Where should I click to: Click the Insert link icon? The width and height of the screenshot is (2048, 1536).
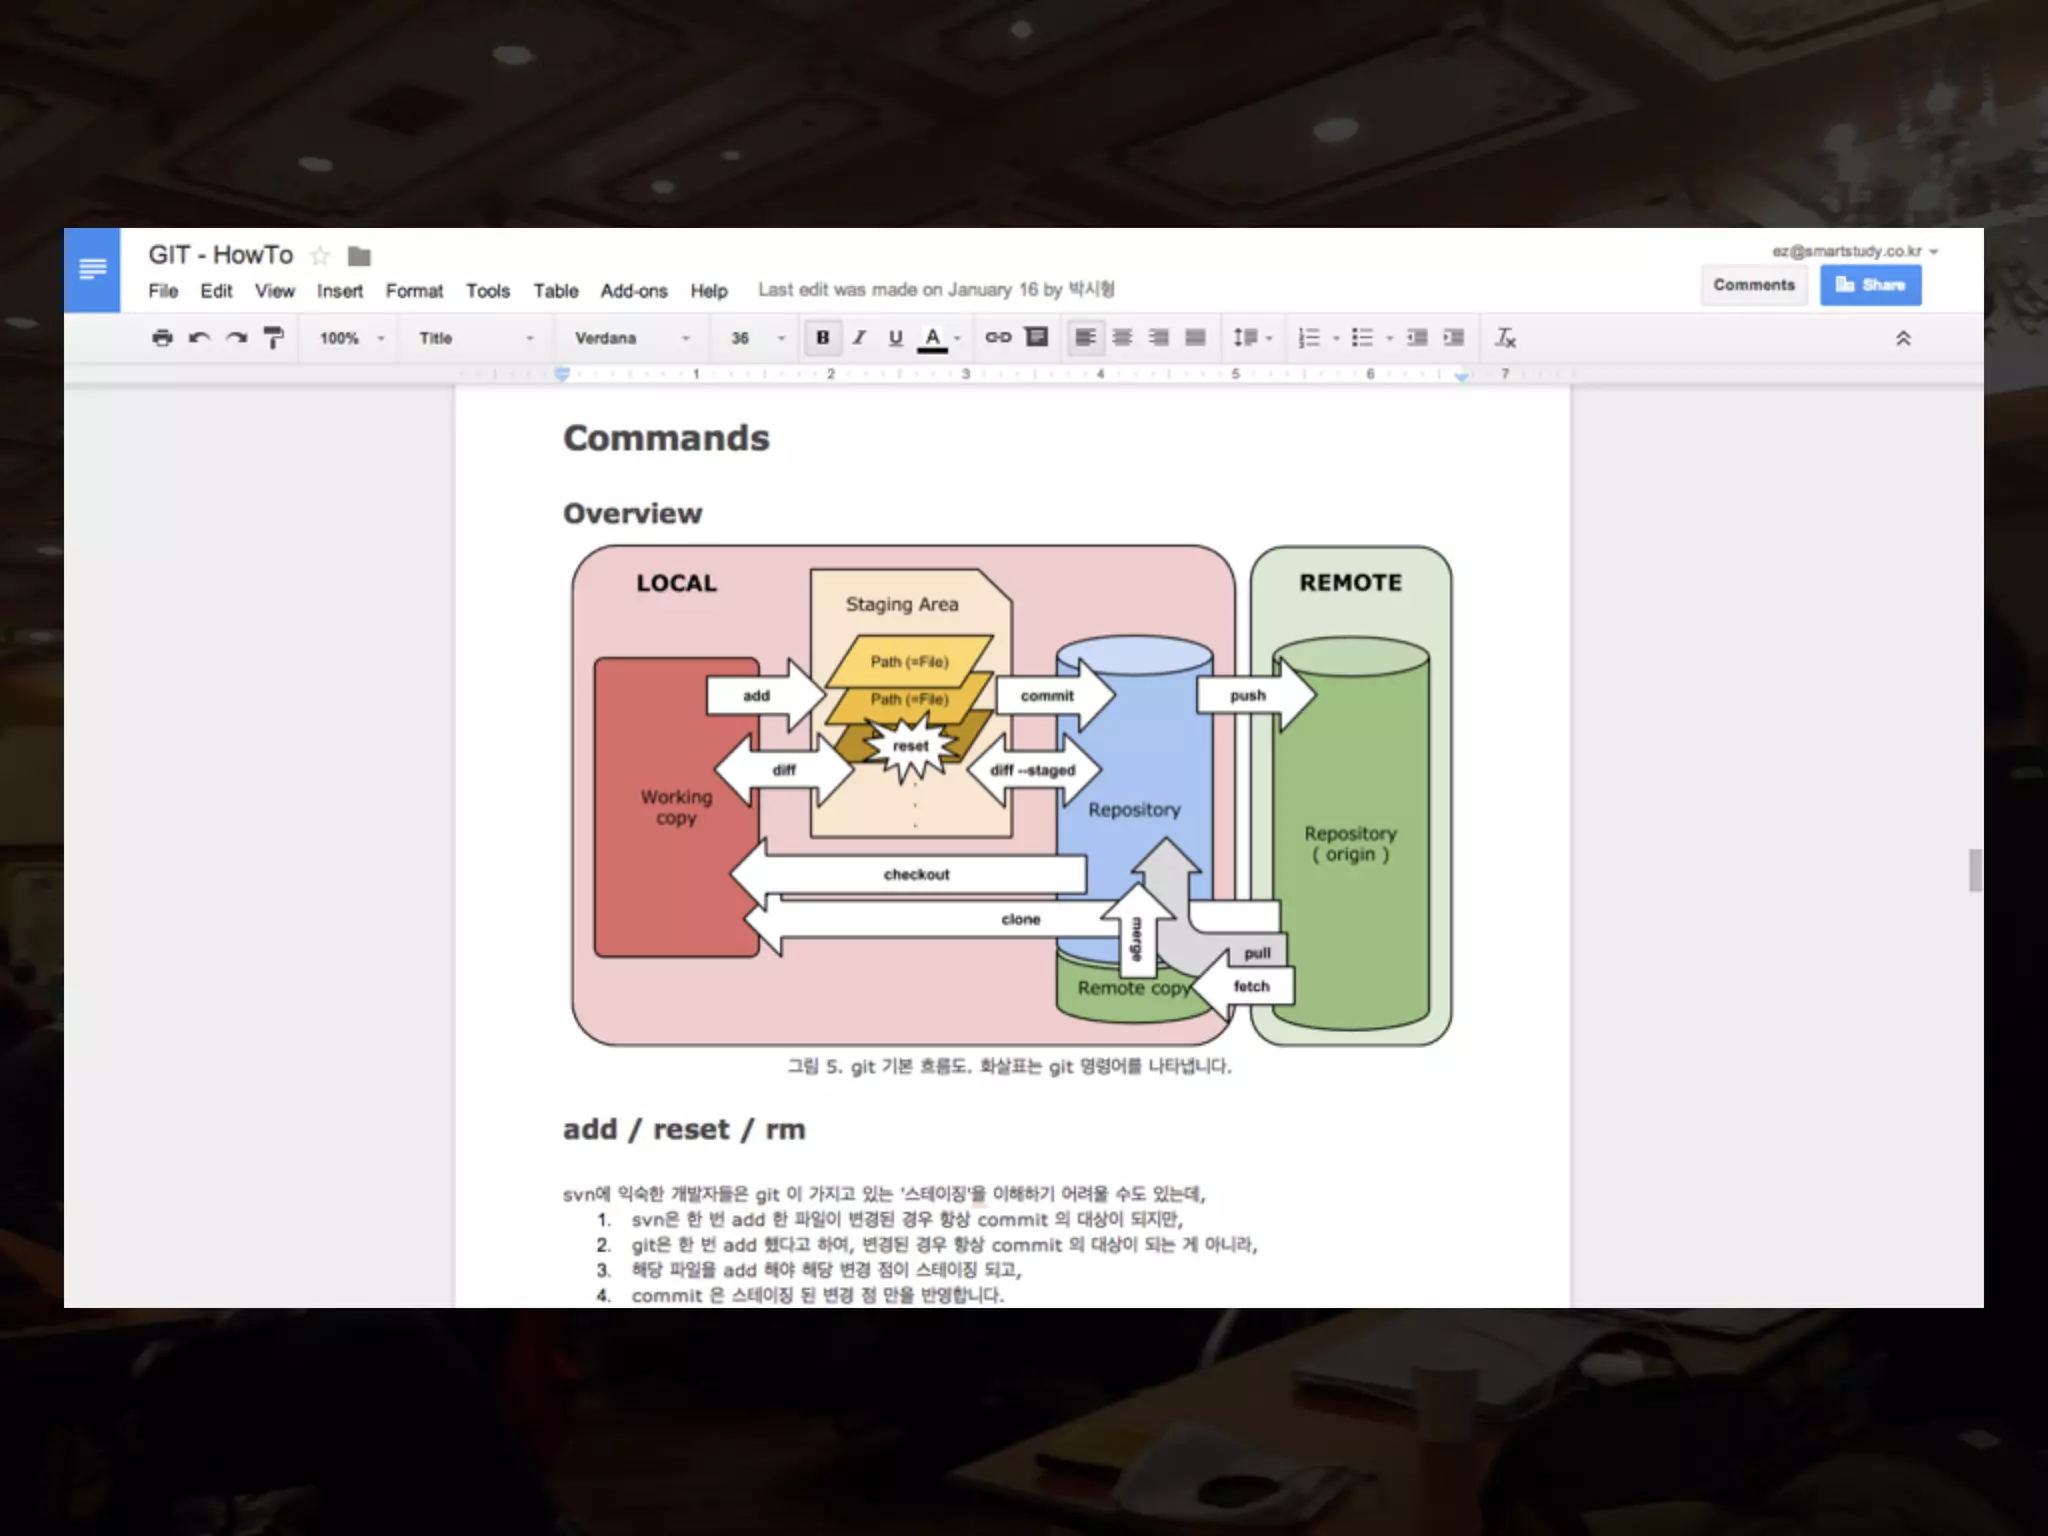pyautogui.click(x=998, y=338)
